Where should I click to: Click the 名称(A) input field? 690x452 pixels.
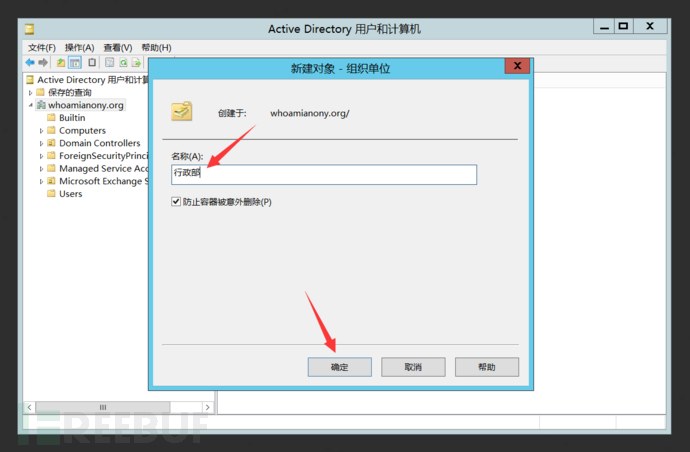point(324,174)
